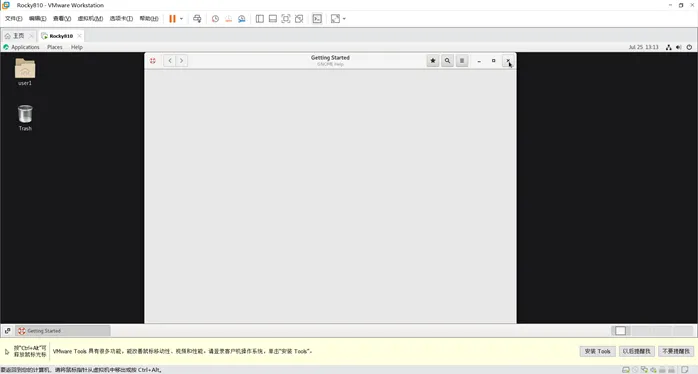The image size is (698, 374).
Task: Enter VMware full screen mode
Action: pos(286,19)
